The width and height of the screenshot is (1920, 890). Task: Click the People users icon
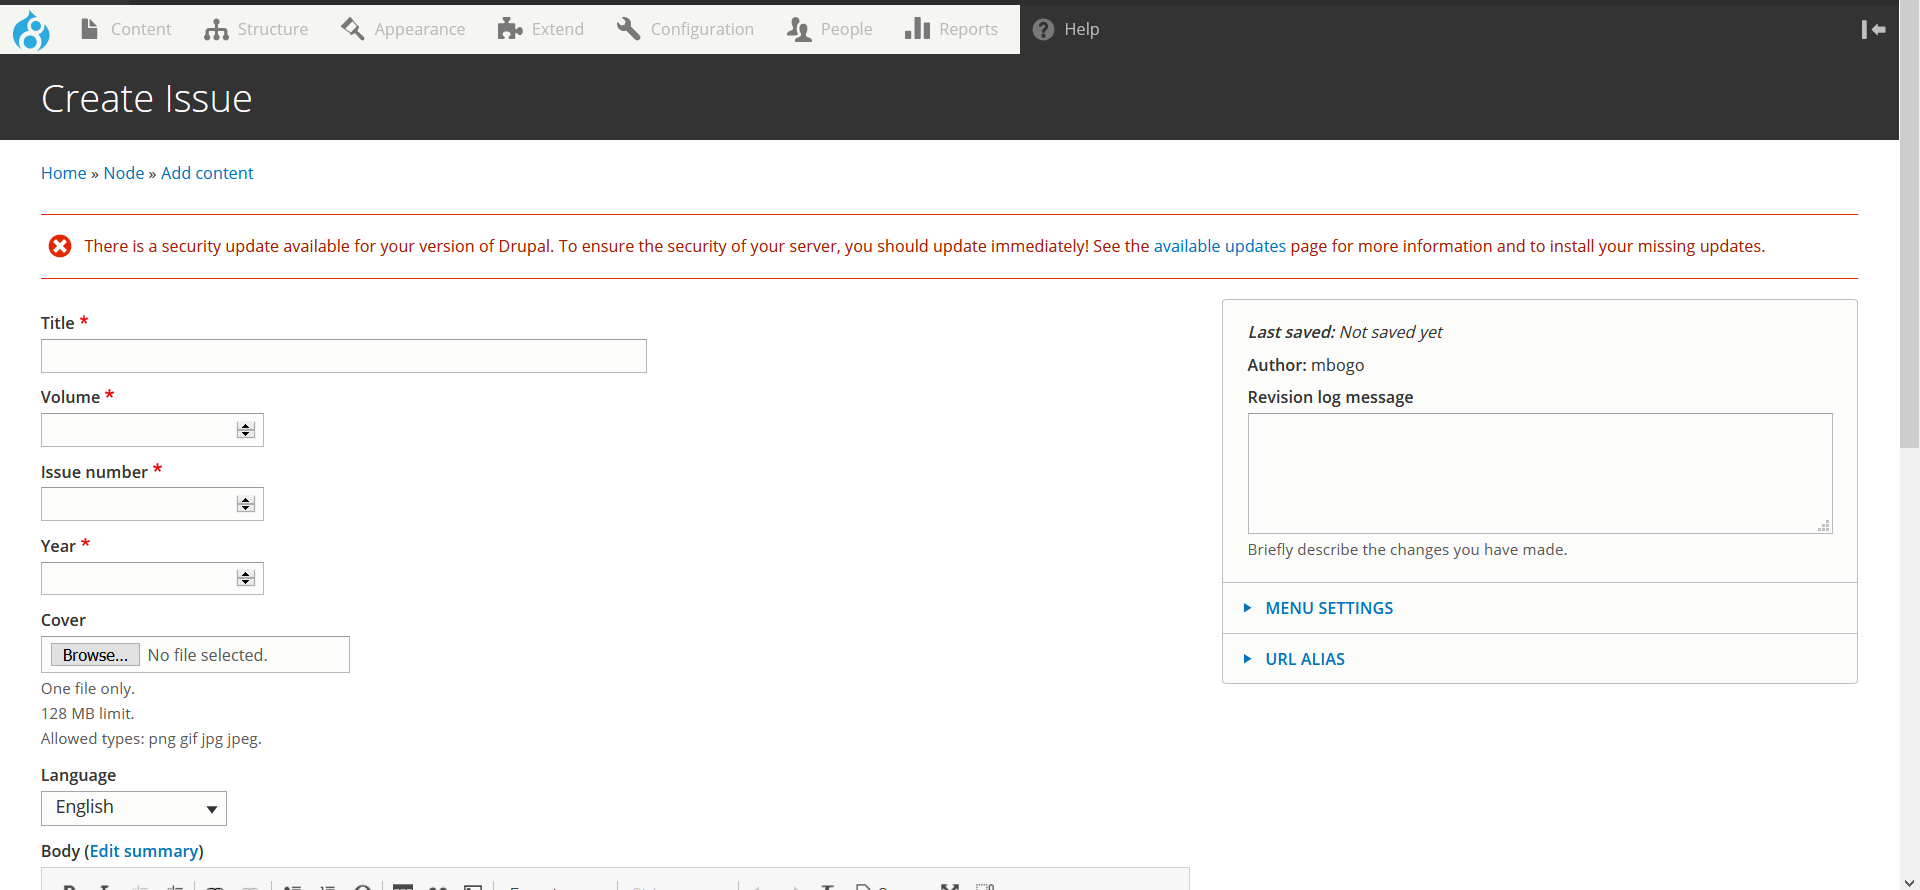[798, 29]
